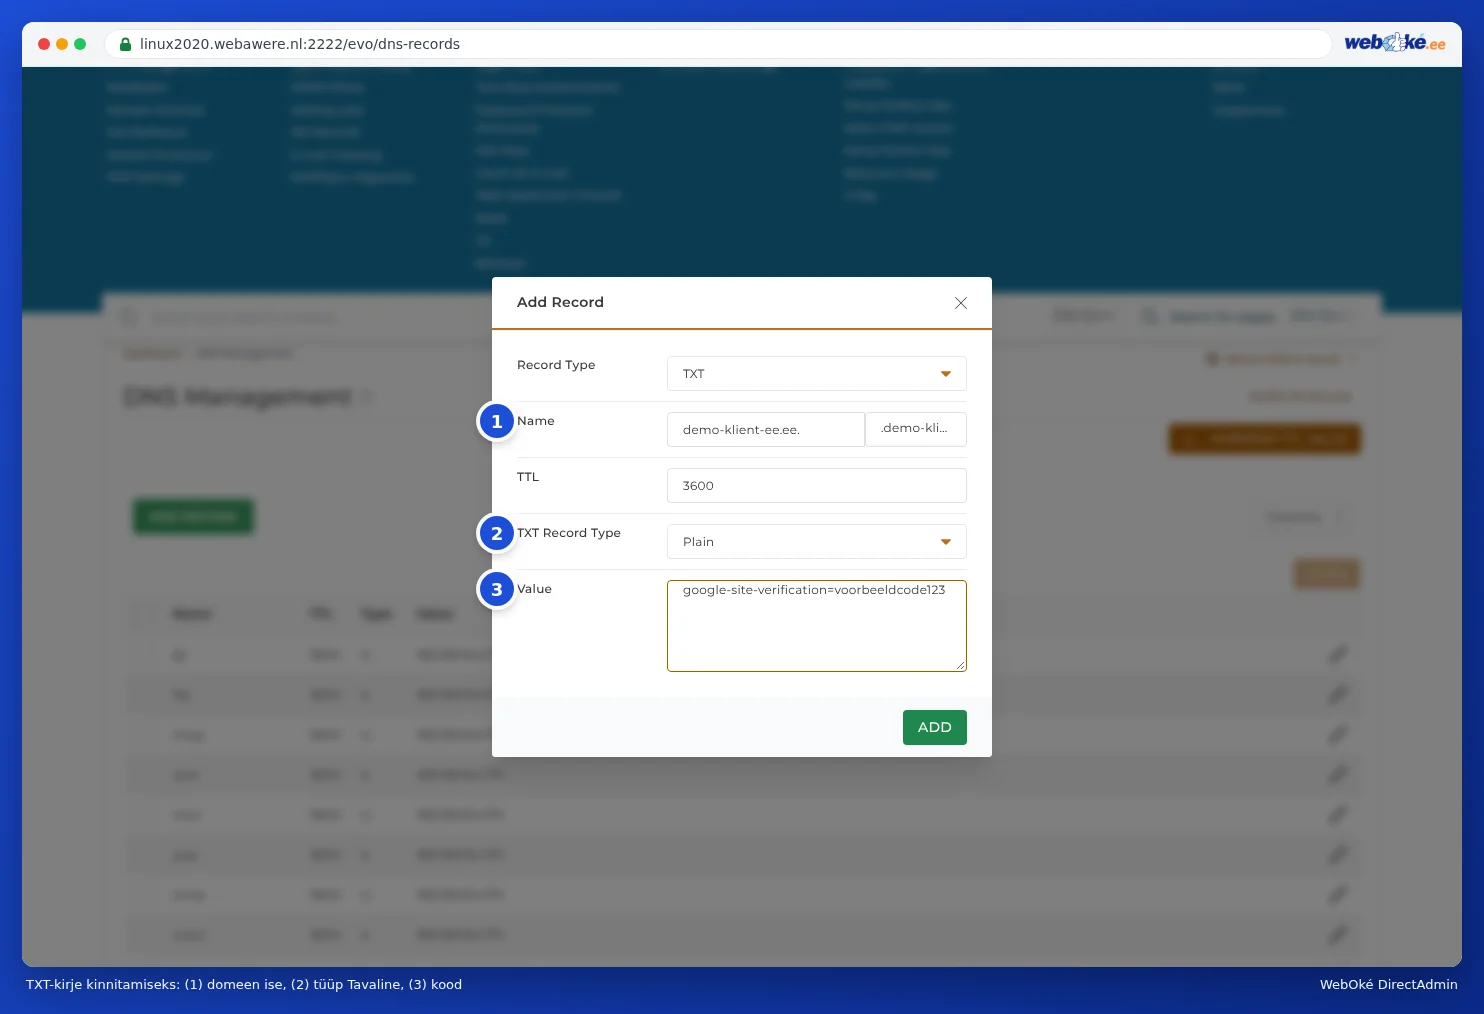Click the green maximize button of the browser window
The image size is (1484, 1014).
[80, 44]
